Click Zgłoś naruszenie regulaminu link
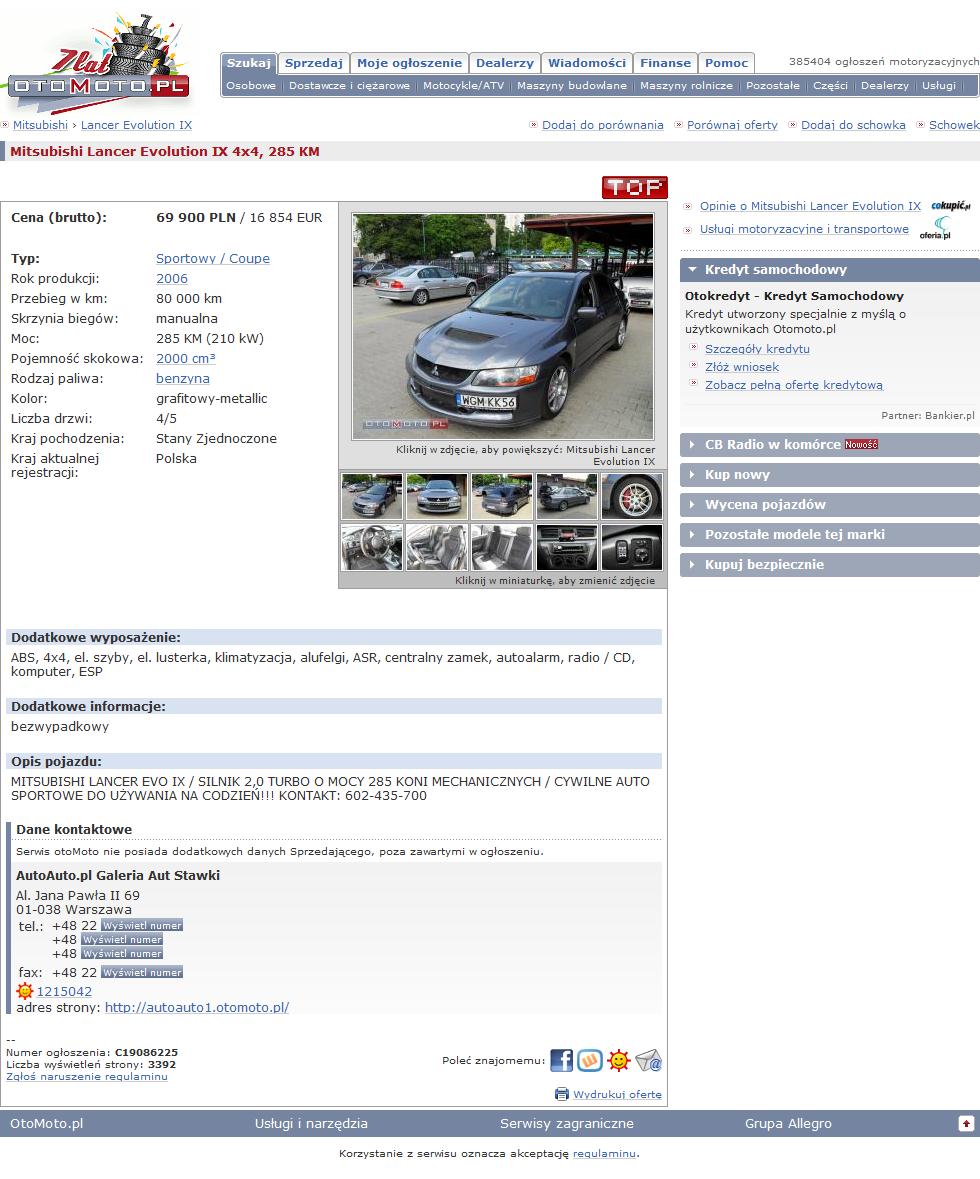This screenshot has width=980, height=1179. click(86, 1077)
